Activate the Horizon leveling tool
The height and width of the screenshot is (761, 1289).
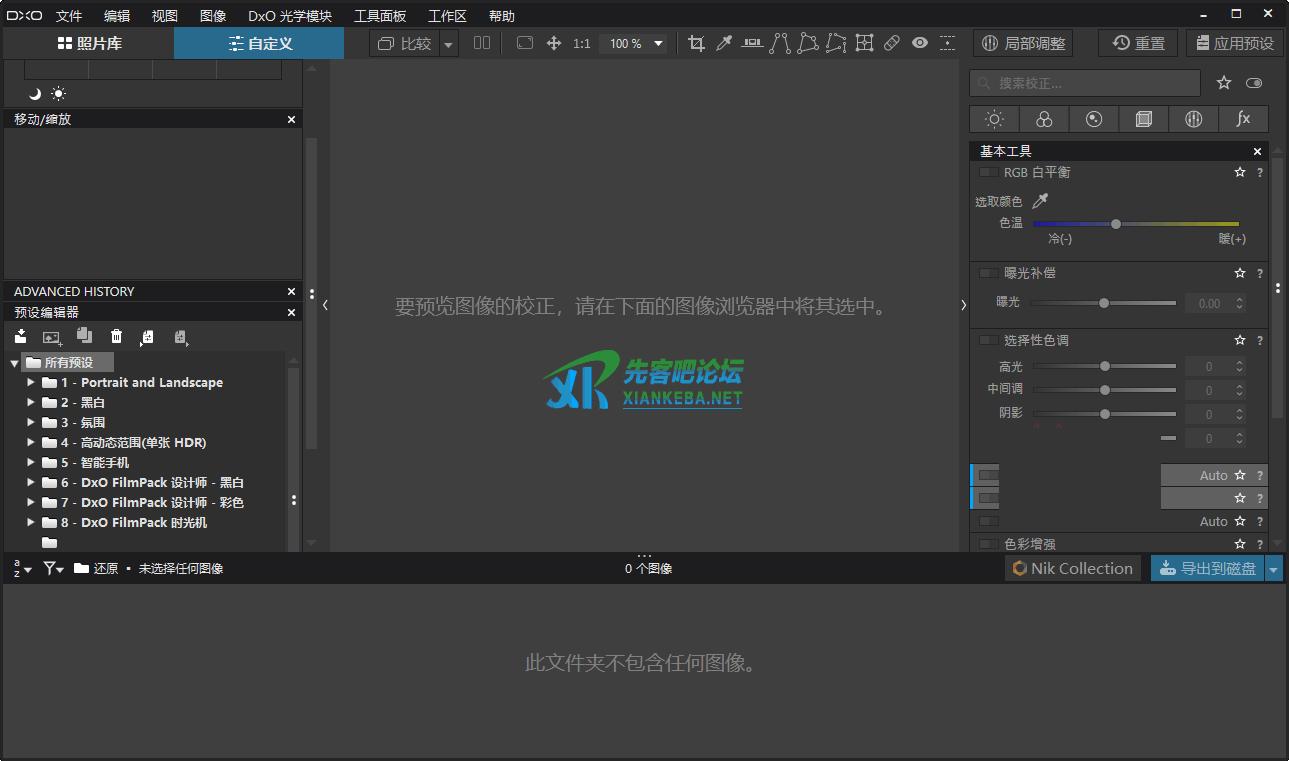pos(752,43)
